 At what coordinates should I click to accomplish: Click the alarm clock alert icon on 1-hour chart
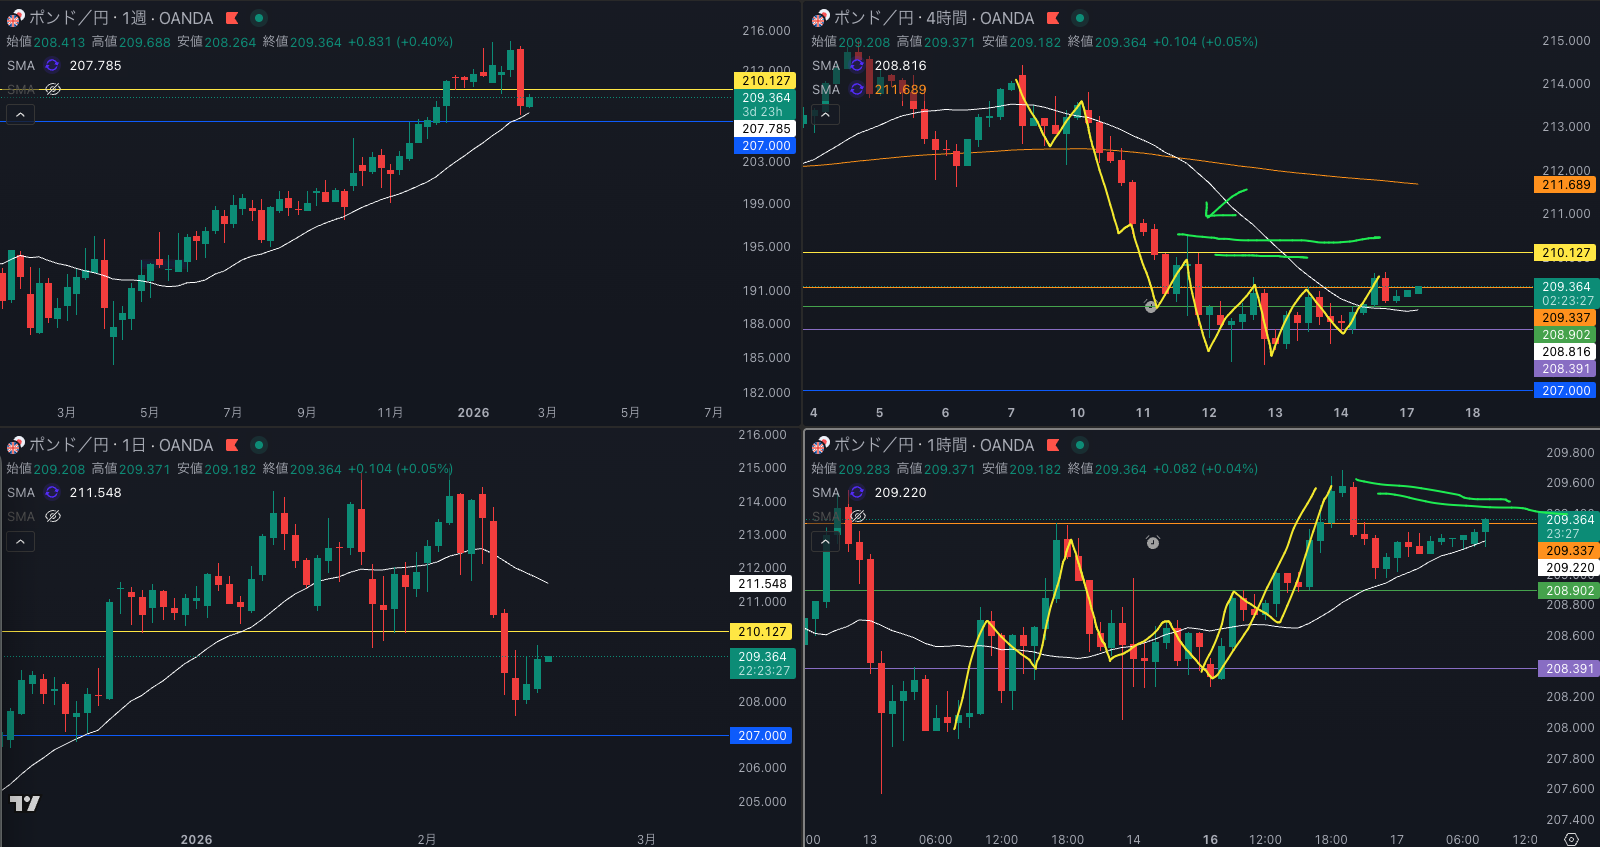(x=1152, y=542)
